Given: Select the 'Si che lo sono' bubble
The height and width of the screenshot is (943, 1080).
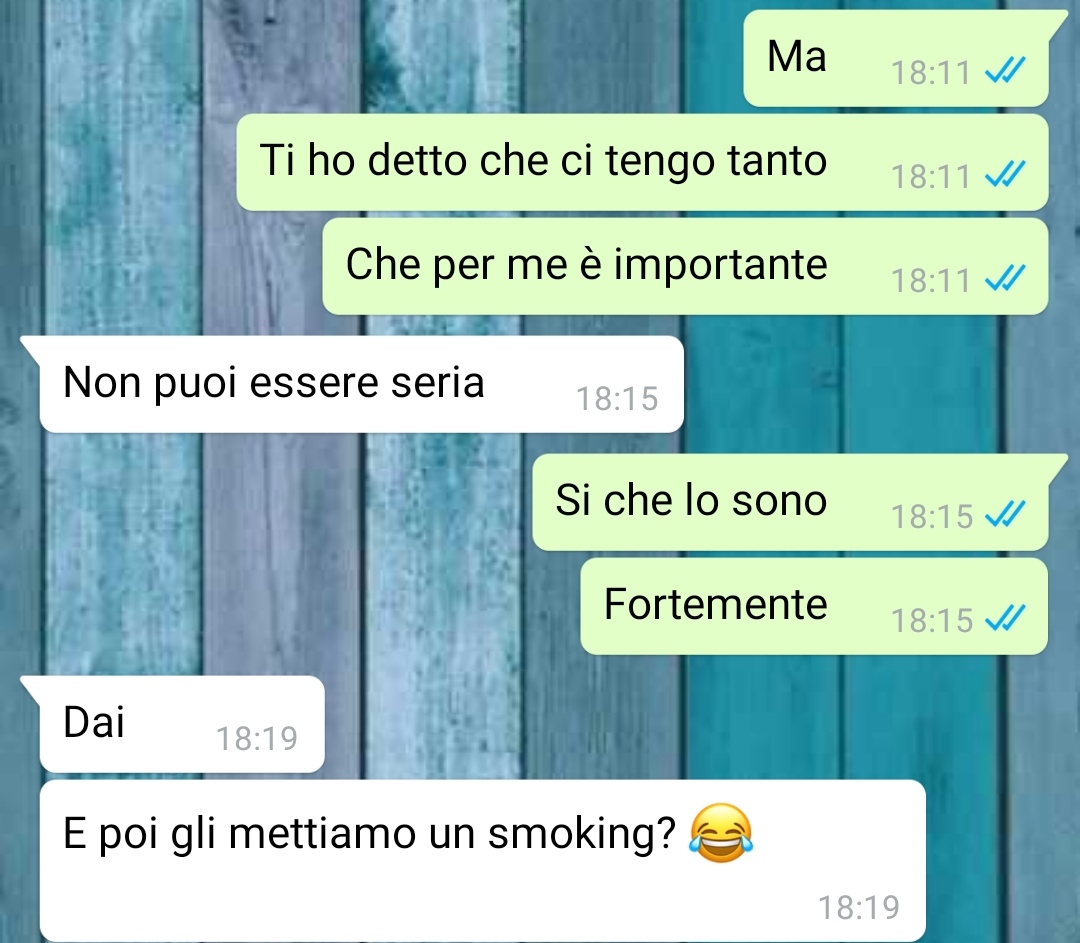Looking at the screenshot, I should pyautogui.click(x=790, y=502).
